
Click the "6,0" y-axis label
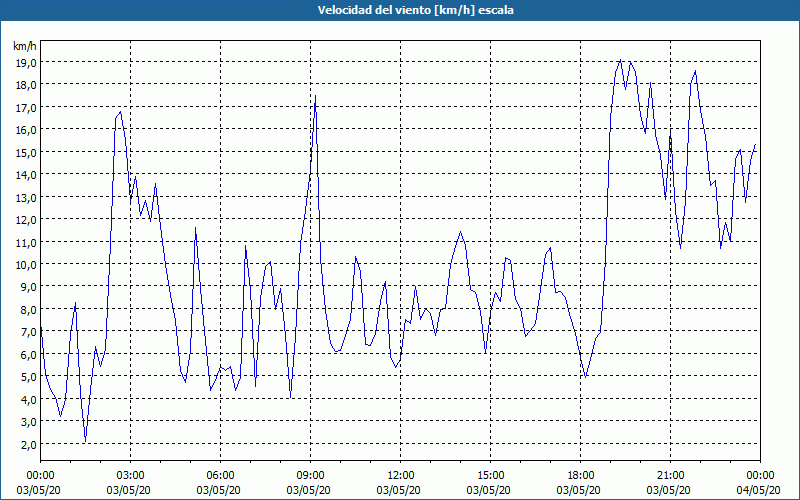pos(28,354)
